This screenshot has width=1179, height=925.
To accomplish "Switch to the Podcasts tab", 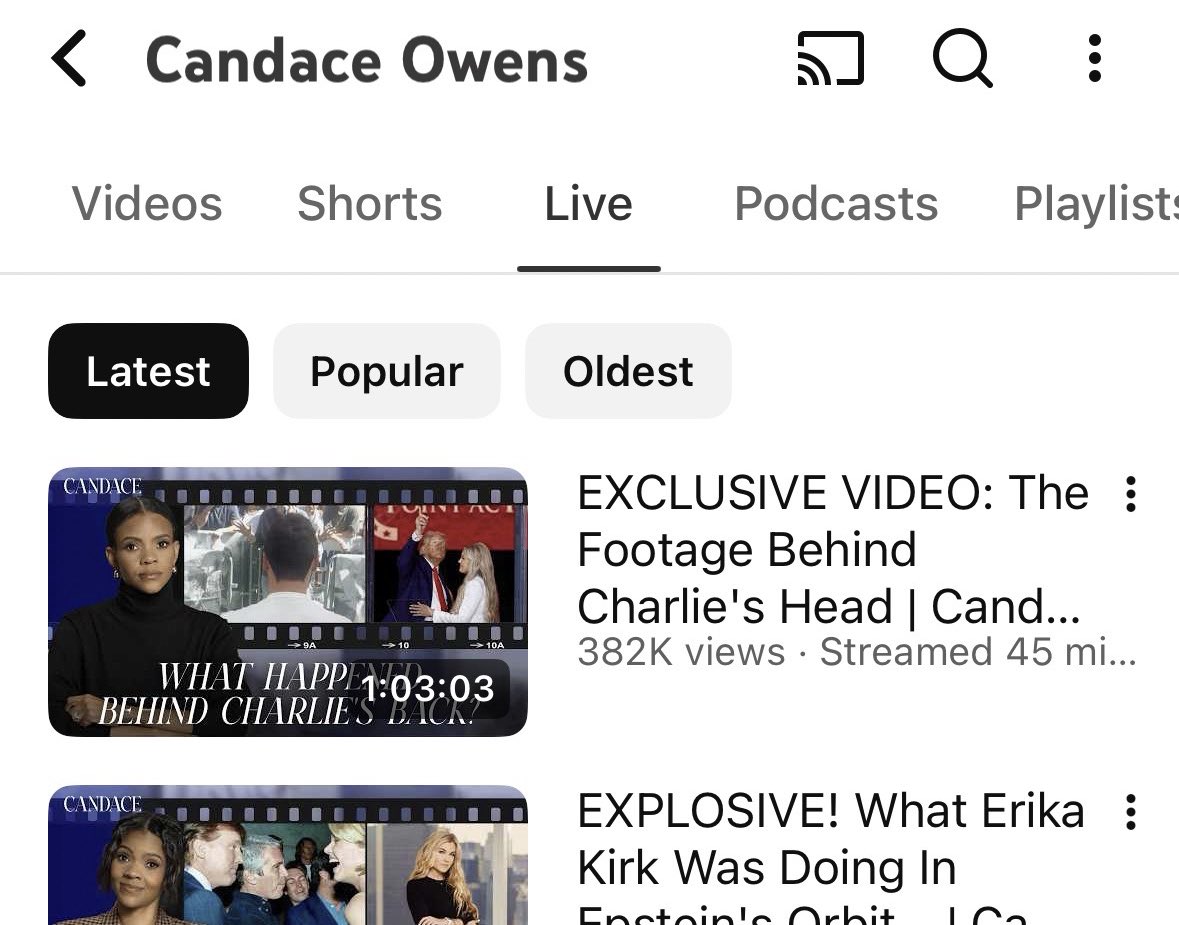I will tap(836, 204).
